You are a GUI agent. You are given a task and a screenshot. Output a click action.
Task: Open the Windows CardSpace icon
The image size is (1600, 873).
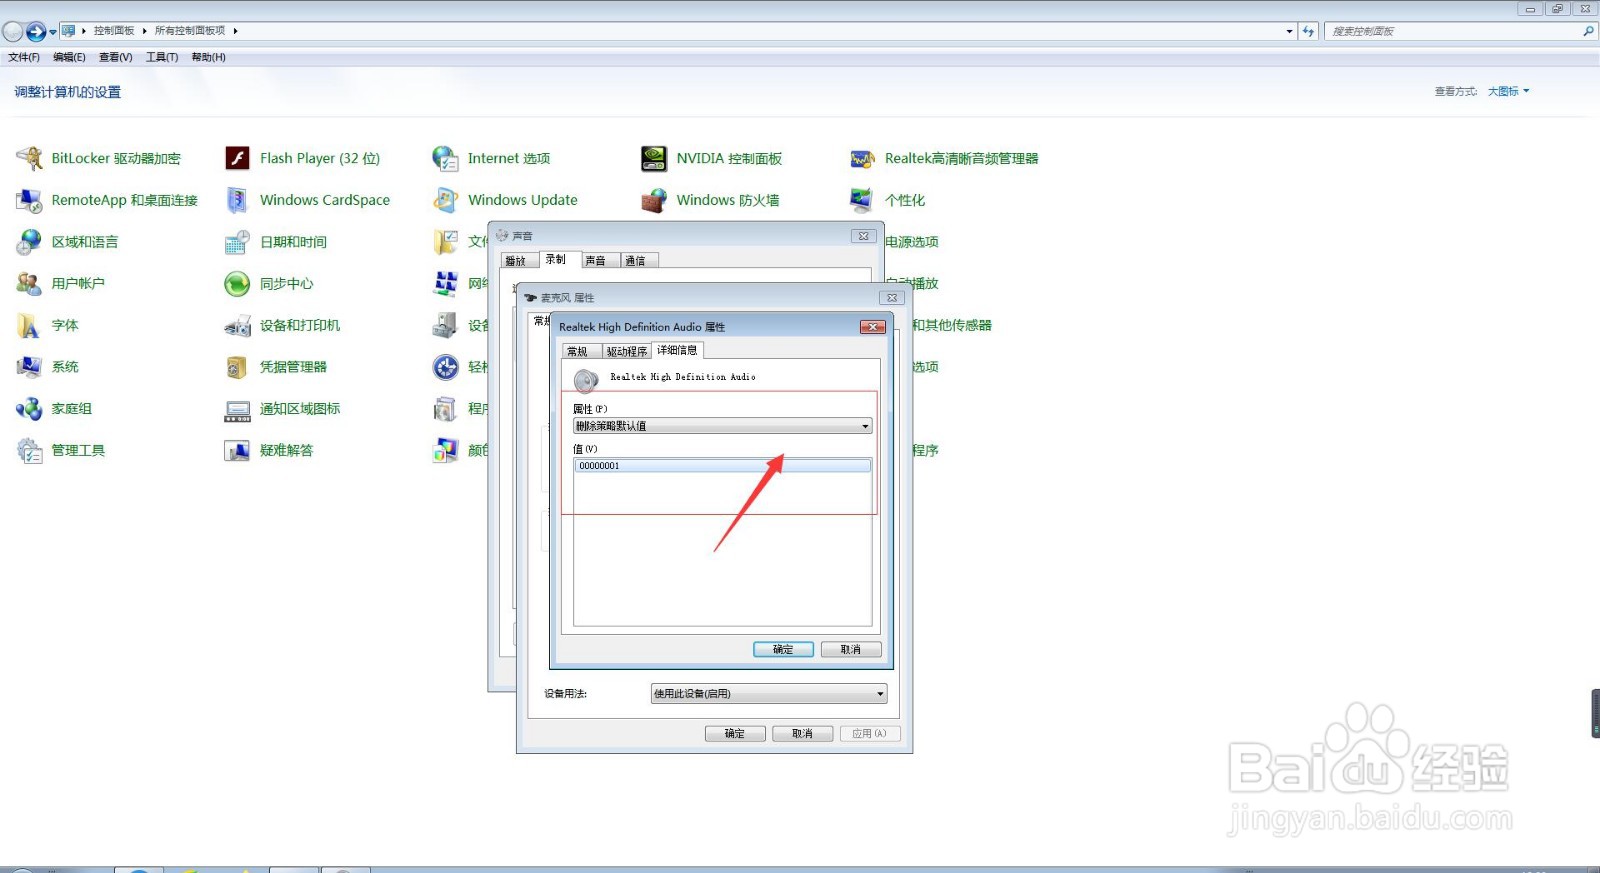(x=237, y=200)
